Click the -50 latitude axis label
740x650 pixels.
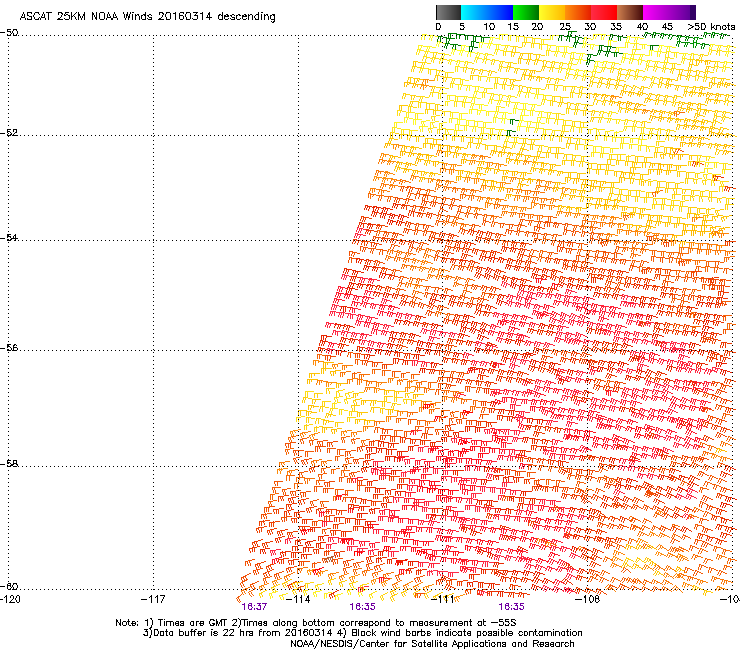tap(9, 33)
